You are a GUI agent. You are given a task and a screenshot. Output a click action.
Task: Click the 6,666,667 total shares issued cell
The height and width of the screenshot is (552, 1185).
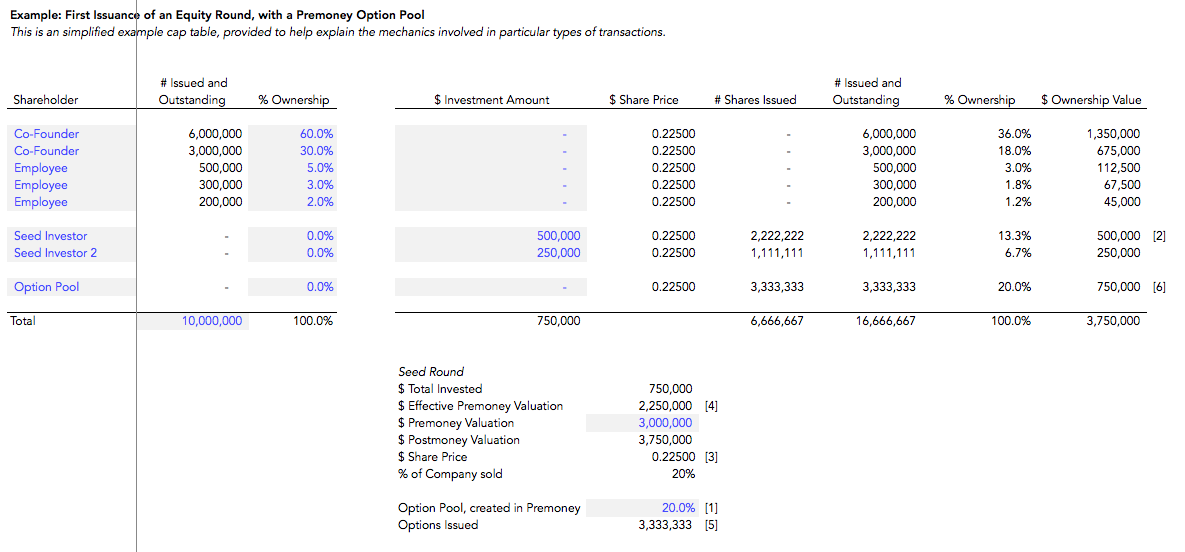point(775,321)
